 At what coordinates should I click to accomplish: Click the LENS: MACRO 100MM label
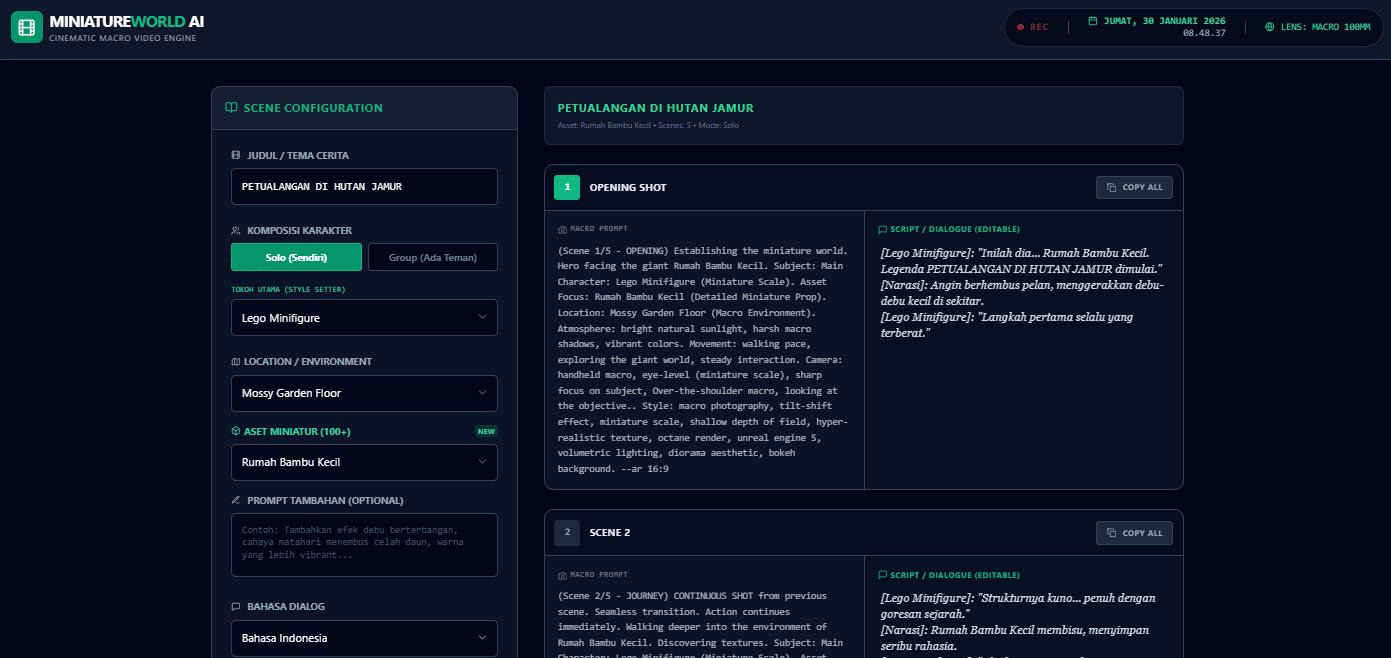pyautogui.click(x=1325, y=27)
